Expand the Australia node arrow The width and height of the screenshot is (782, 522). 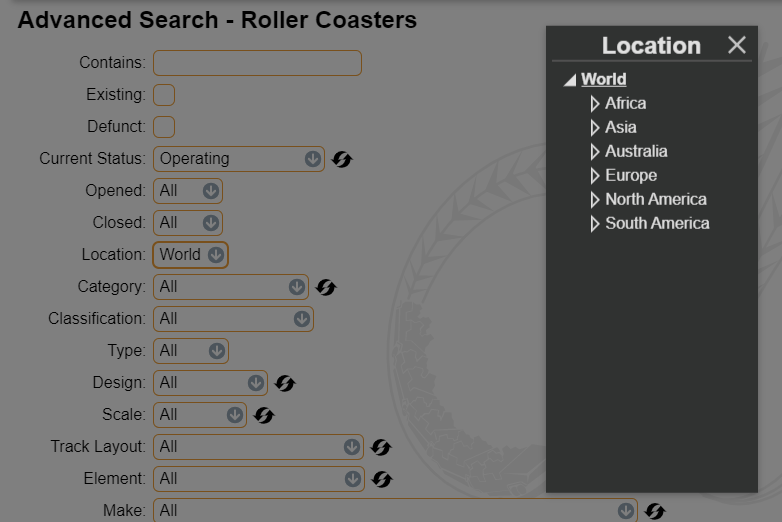[594, 152]
